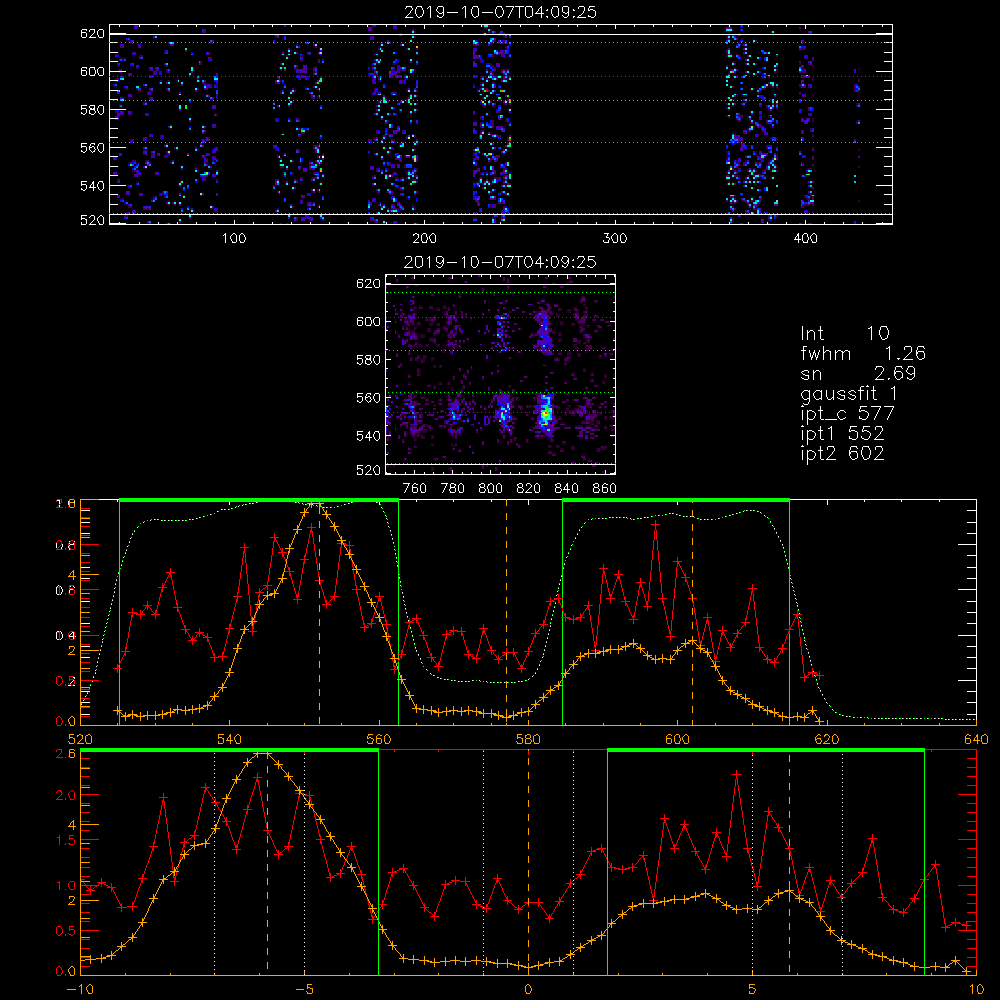Click red y-axis label 2.0 on bottom plot
This screenshot has width=1000, height=1000.
67,795
